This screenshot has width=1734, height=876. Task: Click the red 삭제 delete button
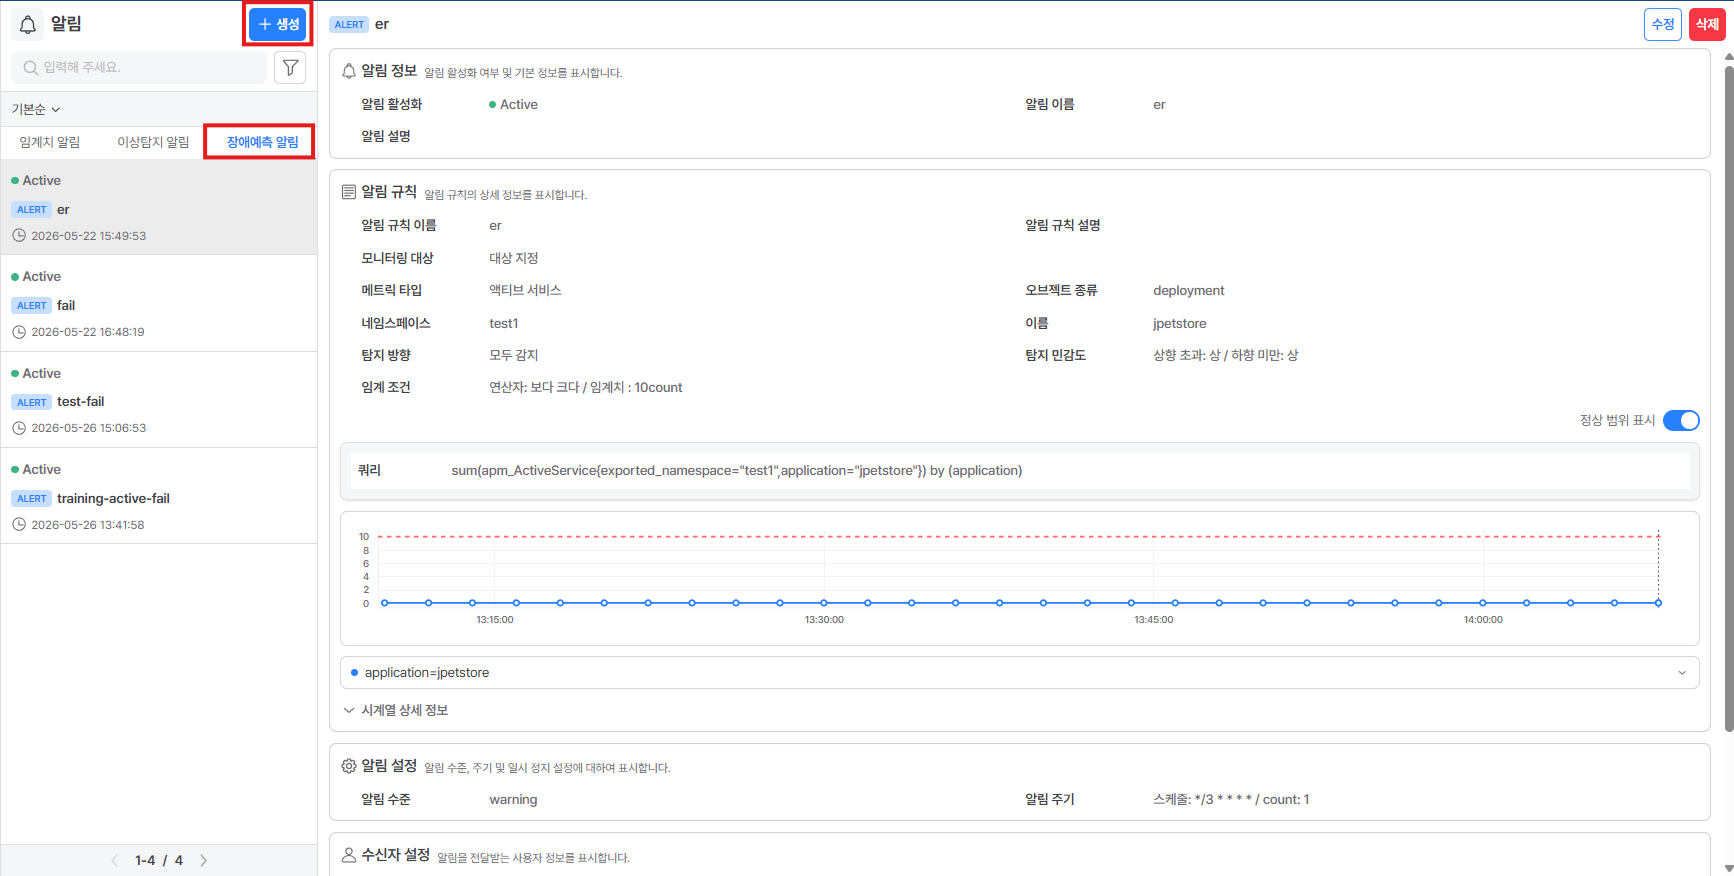(1707, 24)
